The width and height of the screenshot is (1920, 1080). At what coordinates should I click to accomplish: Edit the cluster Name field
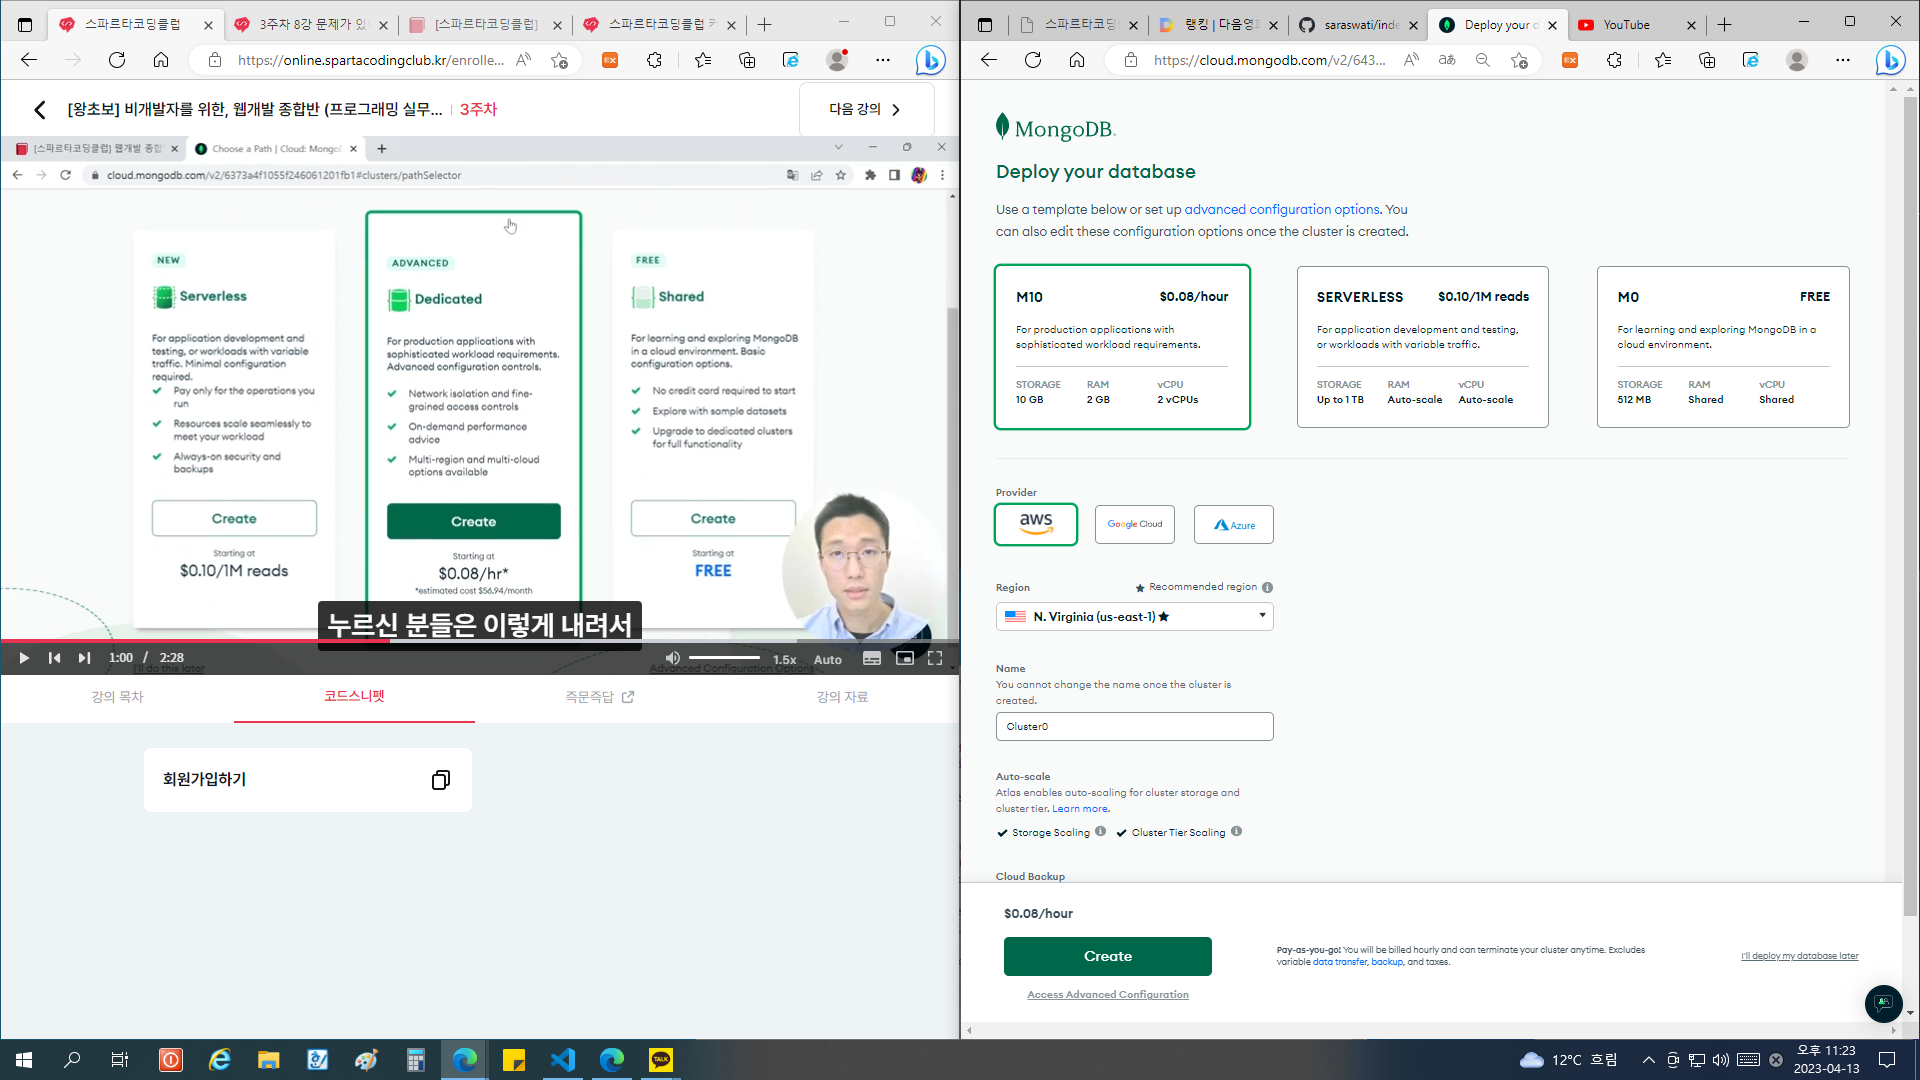pos(1134,726)
